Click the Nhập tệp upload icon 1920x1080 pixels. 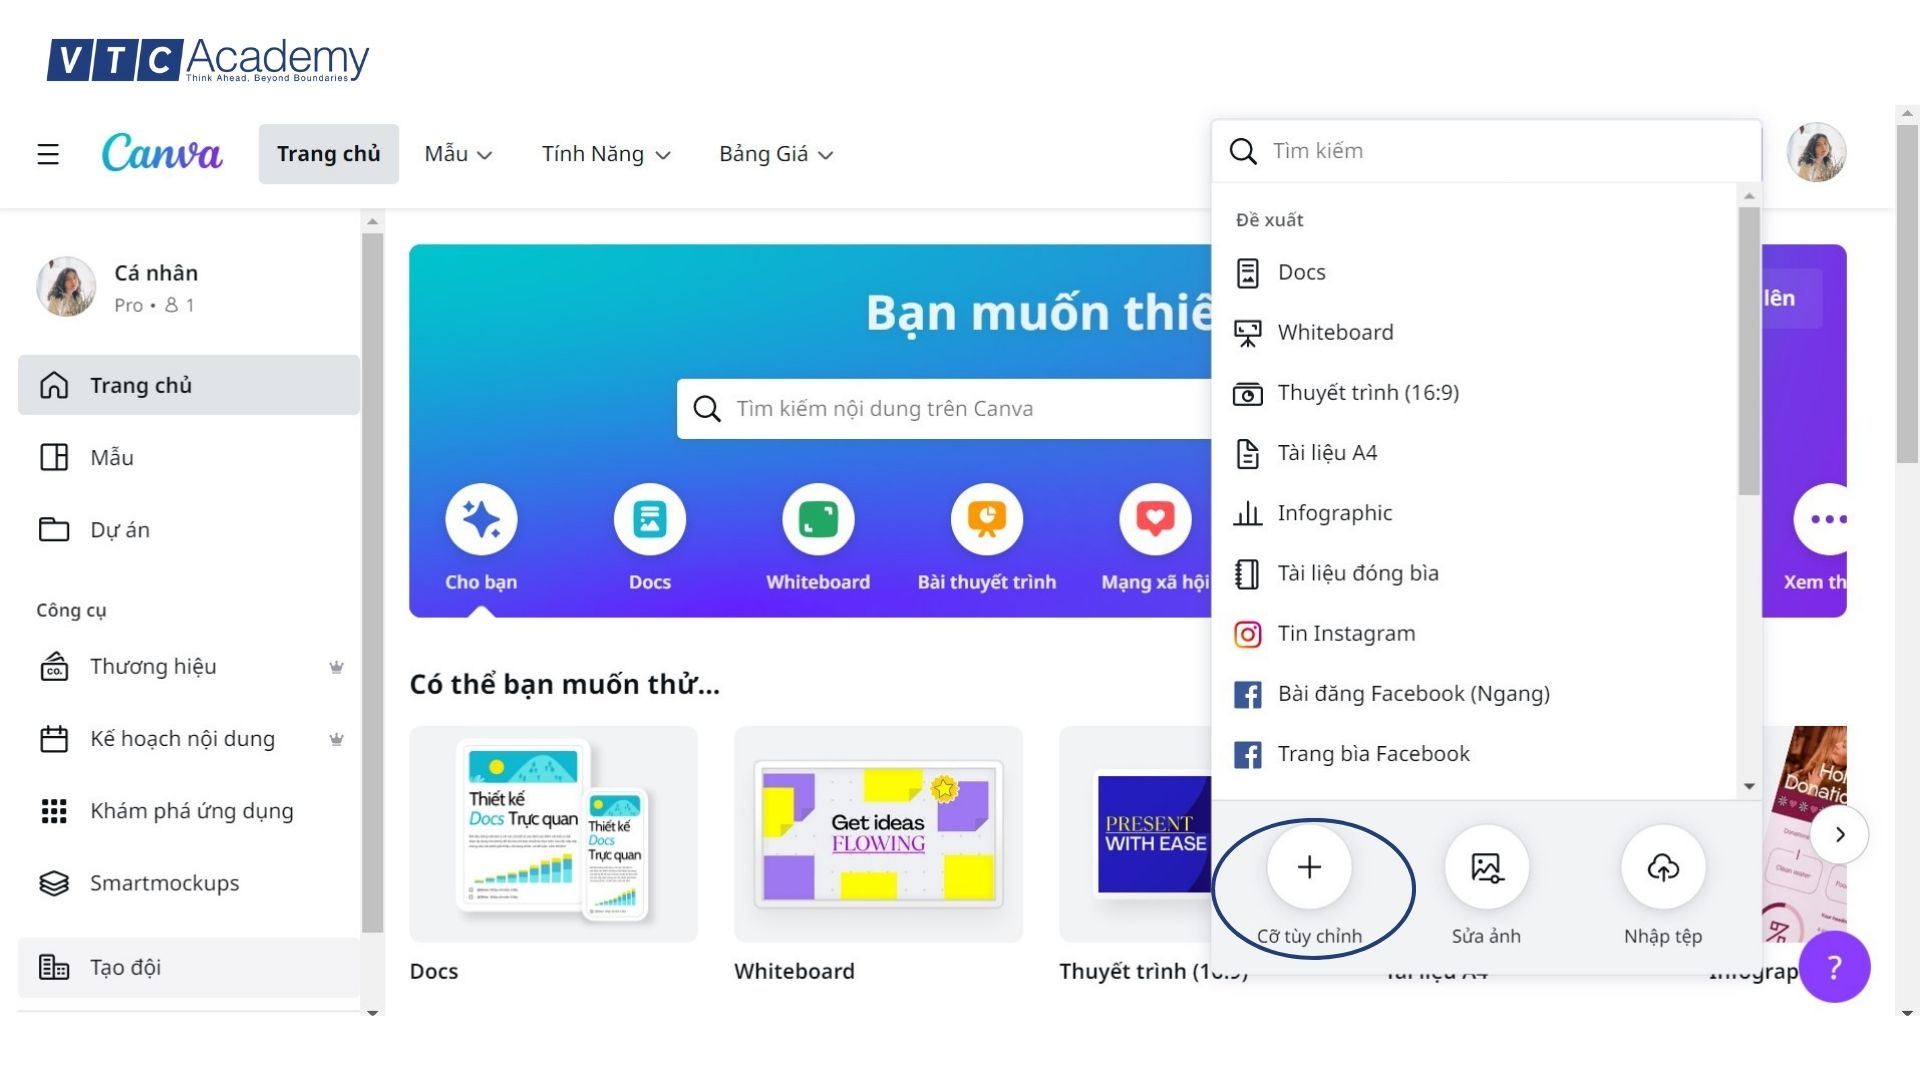pyautogui.click(x=1663, y=868)
